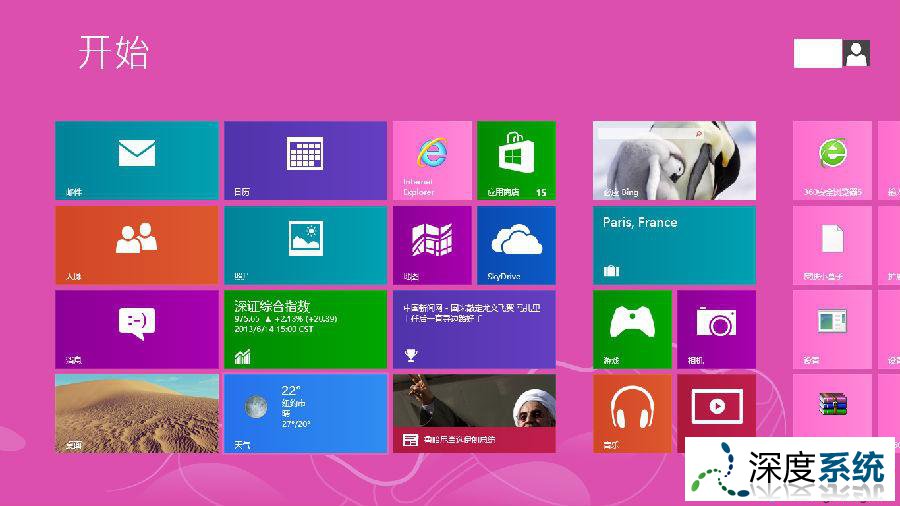Viewport: 900px width, 506px height.
Task: Open the Photos tile
Action: coord(305,245)
